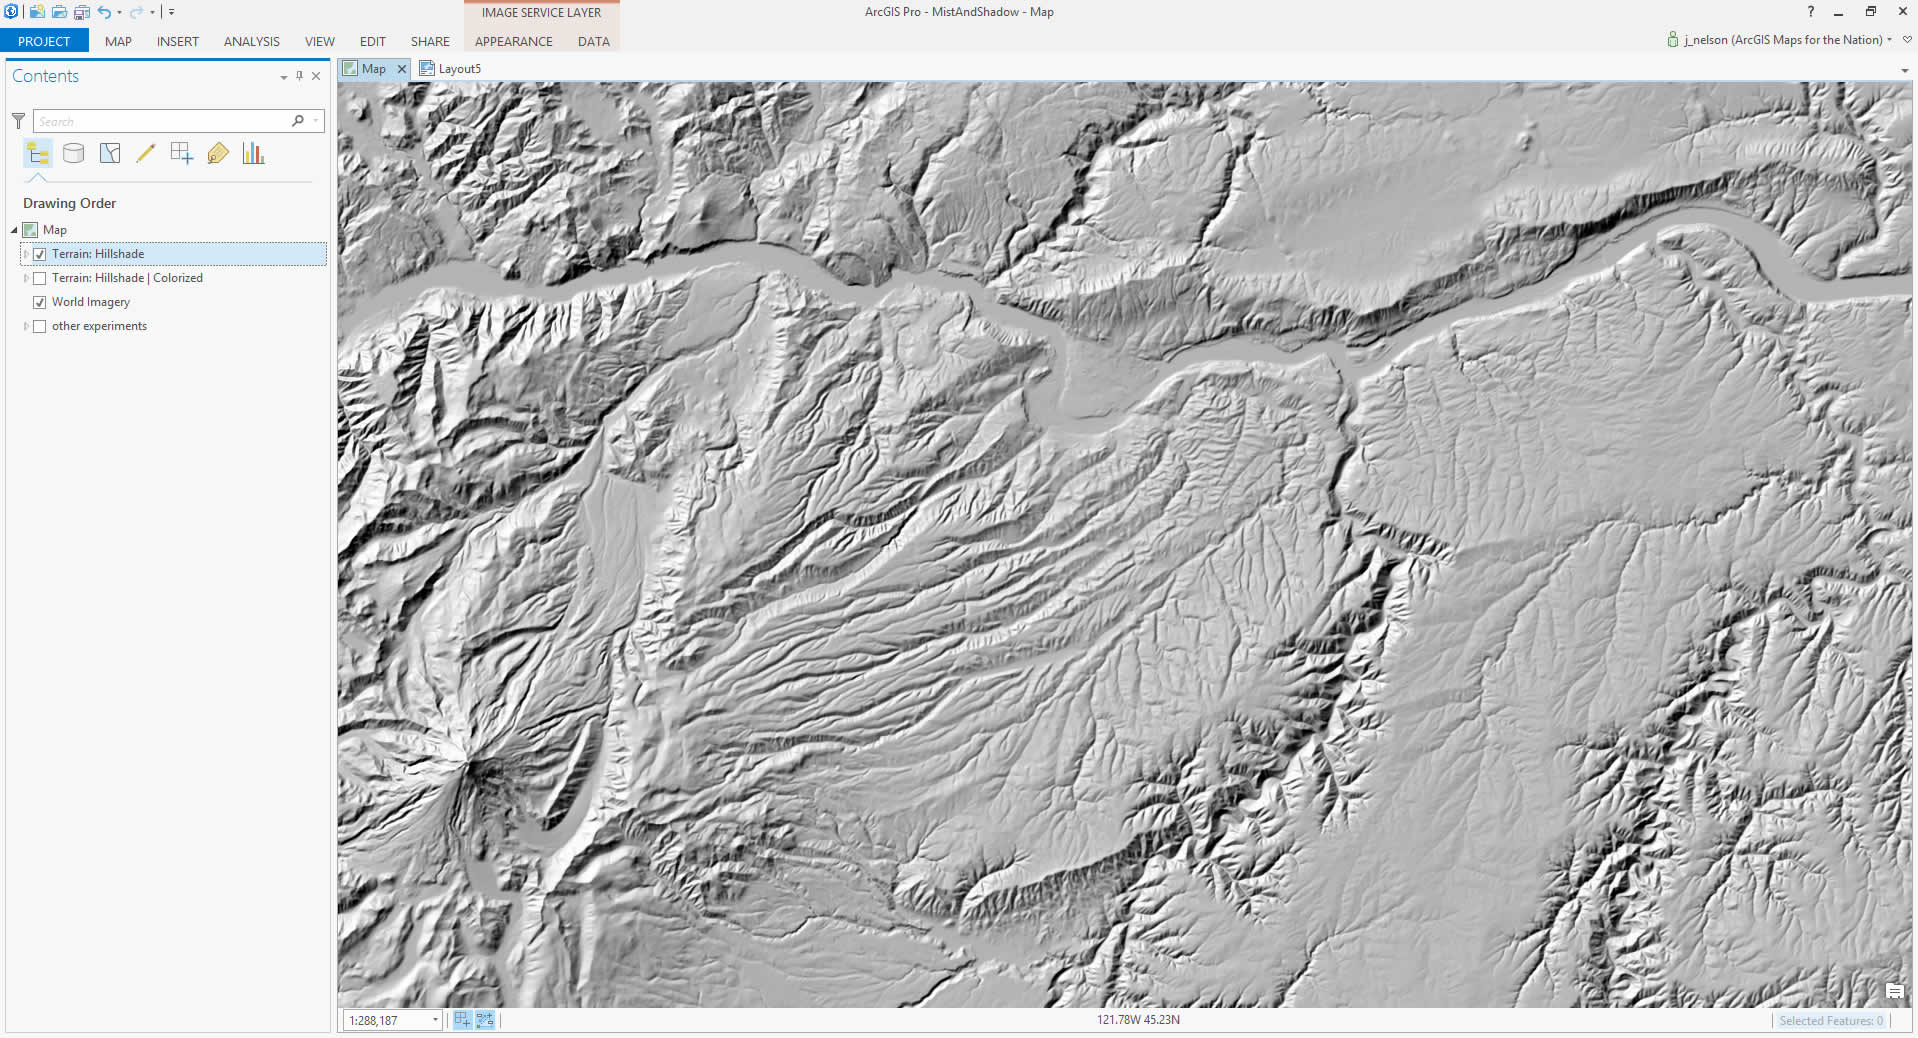Select List By Snapping view
The width and height of the screenshot is (1918, 1038).
click(x=182, y=153)
